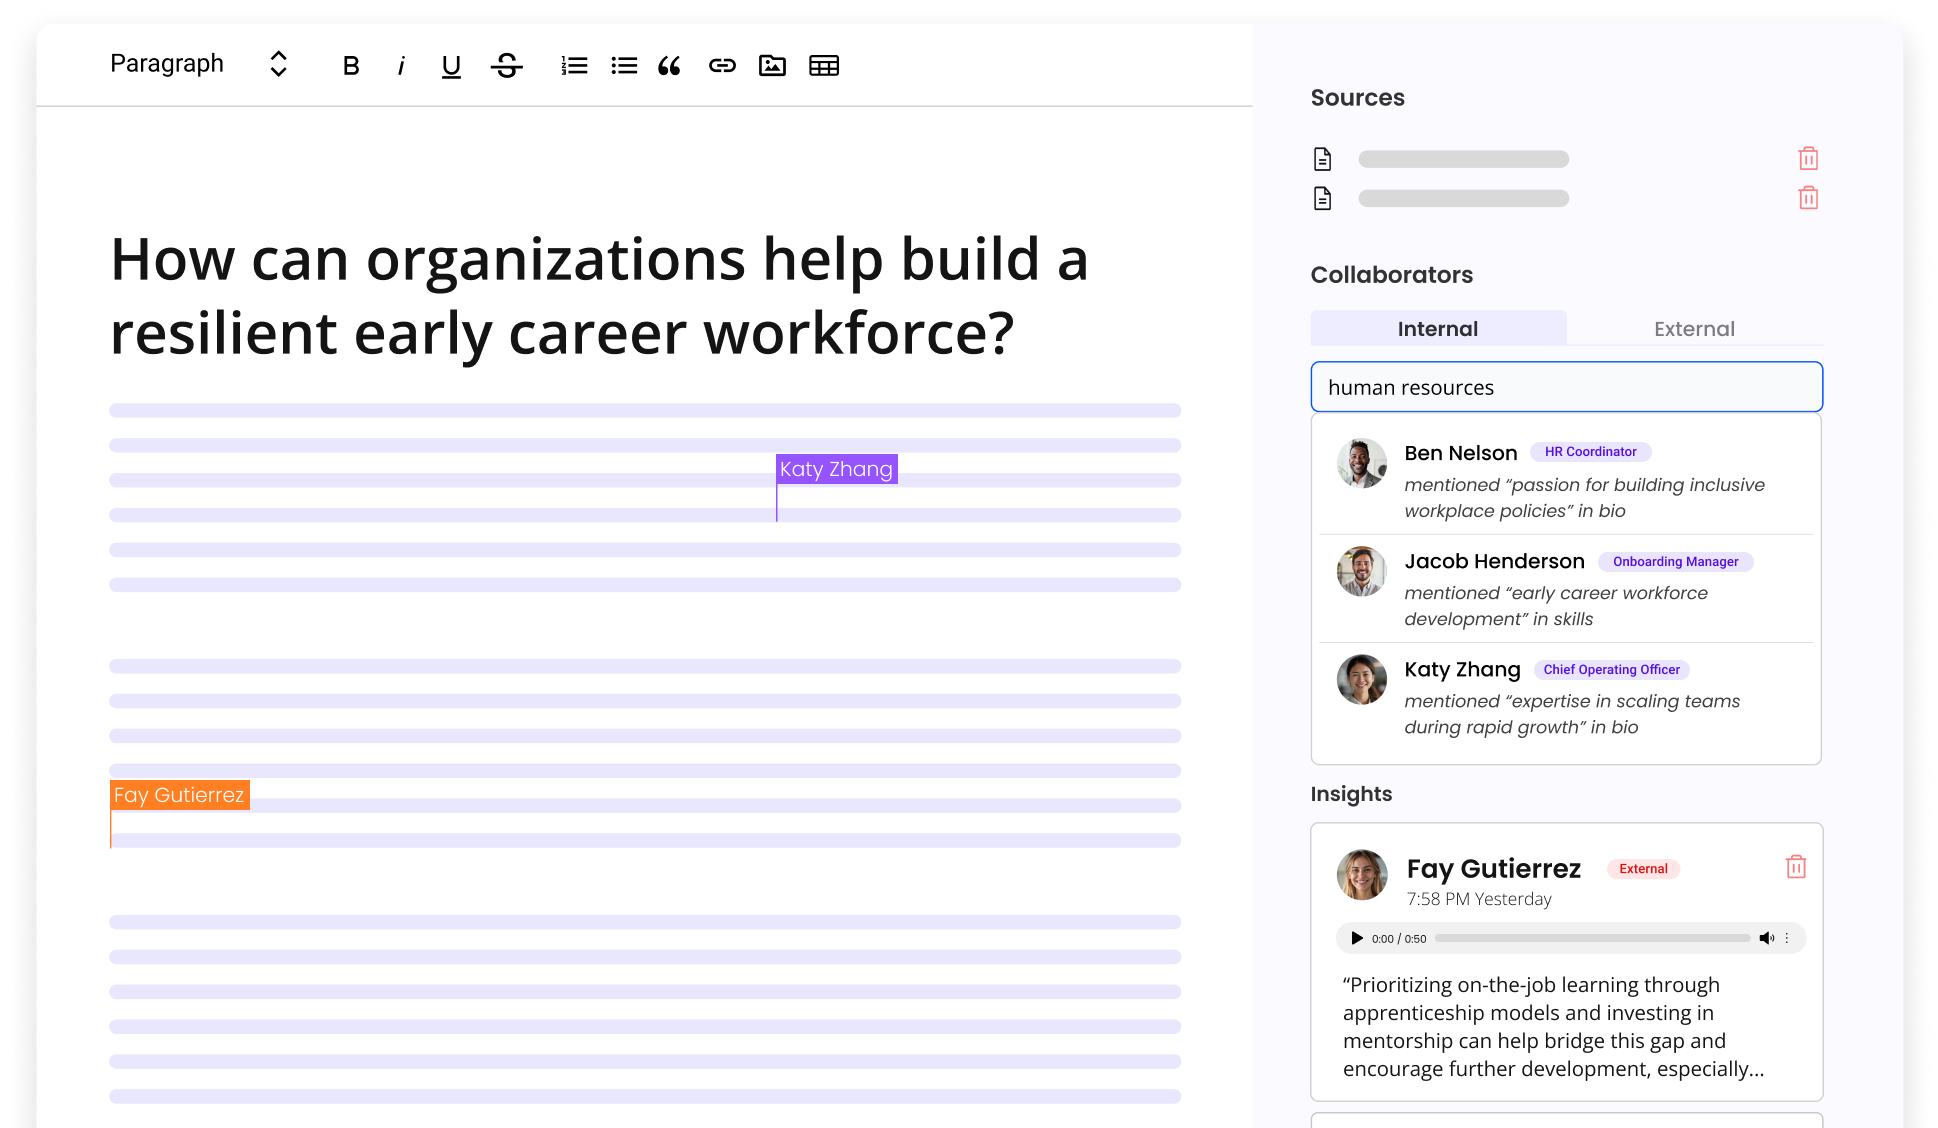1938x1128 pixels.
Task: Toggle italic formatting
Action: 401,66
